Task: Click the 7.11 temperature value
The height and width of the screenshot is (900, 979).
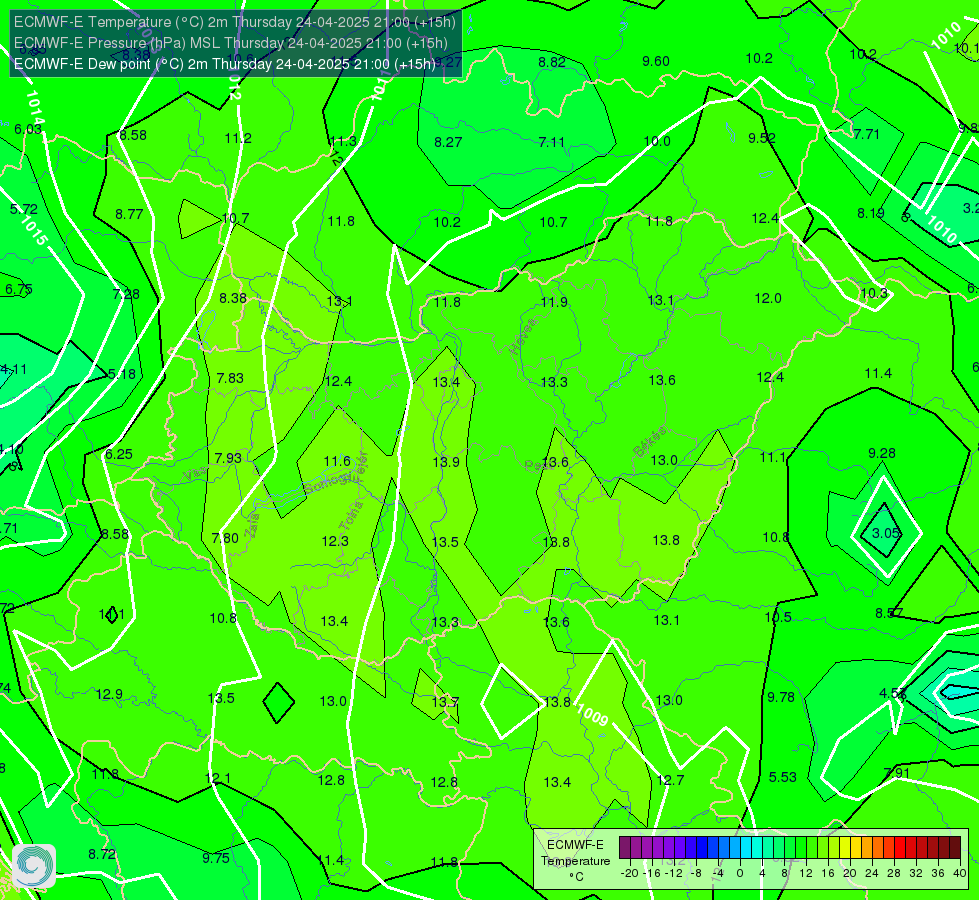Action: 552,142
